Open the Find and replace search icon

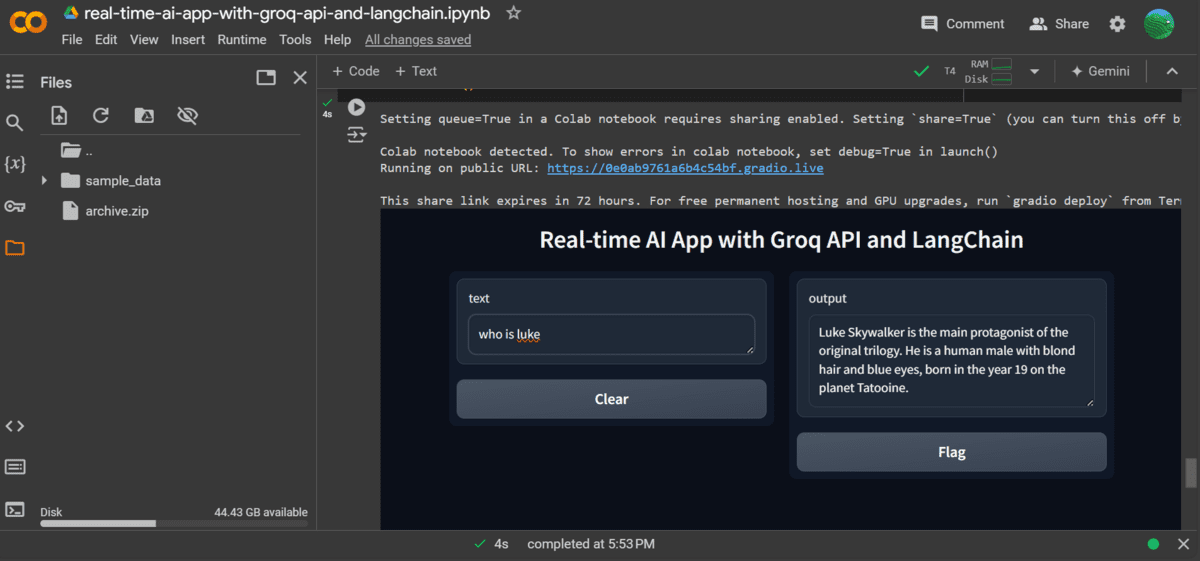coord(14,122)
